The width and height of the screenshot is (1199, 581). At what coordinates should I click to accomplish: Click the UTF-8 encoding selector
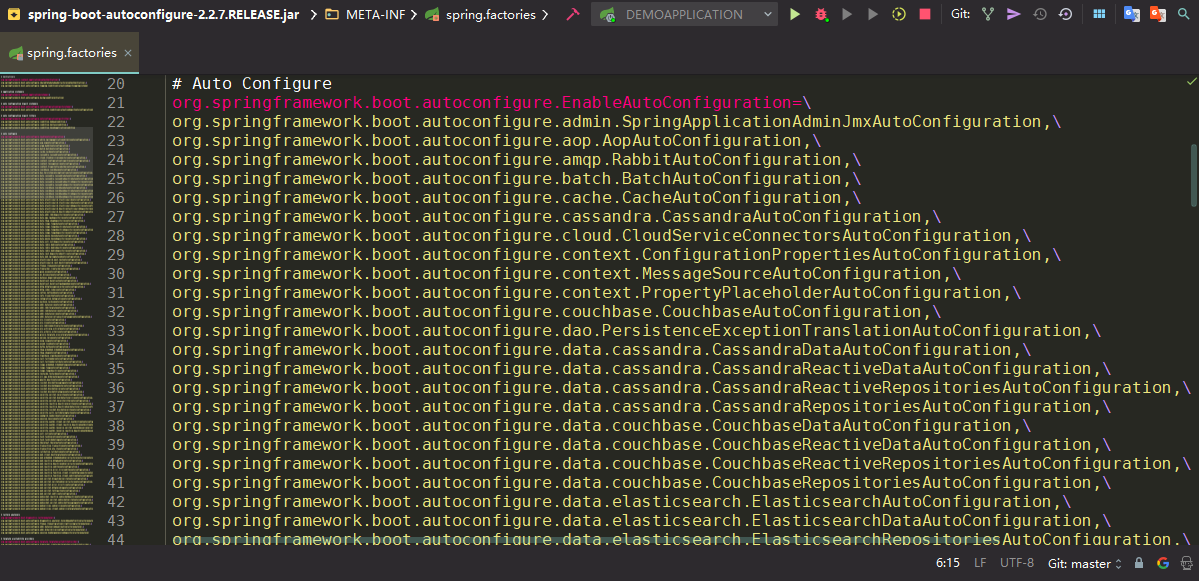[x=1017, y=563]
